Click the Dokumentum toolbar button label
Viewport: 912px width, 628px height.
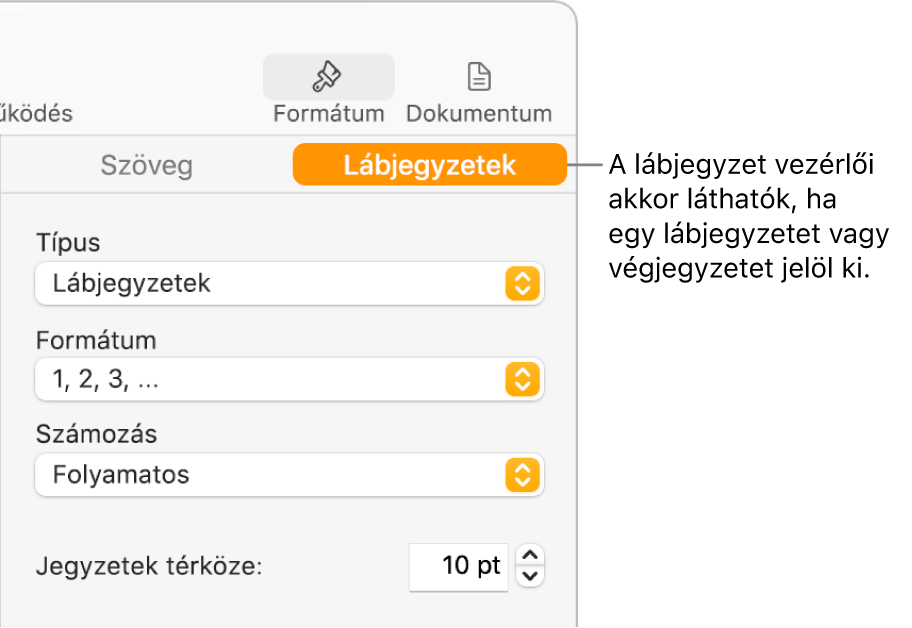[x=479, y=113]
